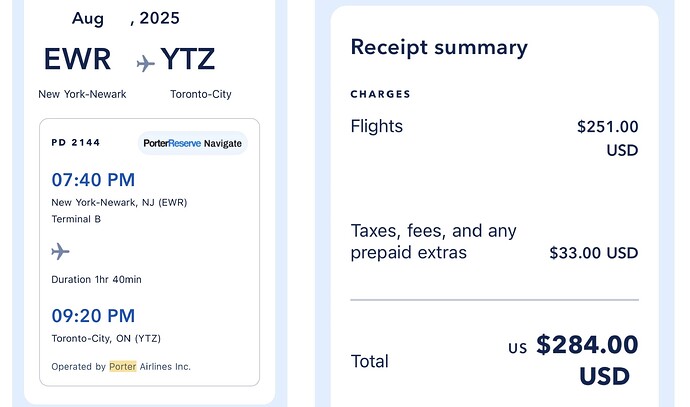Image resolution: width=690 pixels, height=407 pixels.
Task: Click the Terminal B label
Action: coord(76,219)
